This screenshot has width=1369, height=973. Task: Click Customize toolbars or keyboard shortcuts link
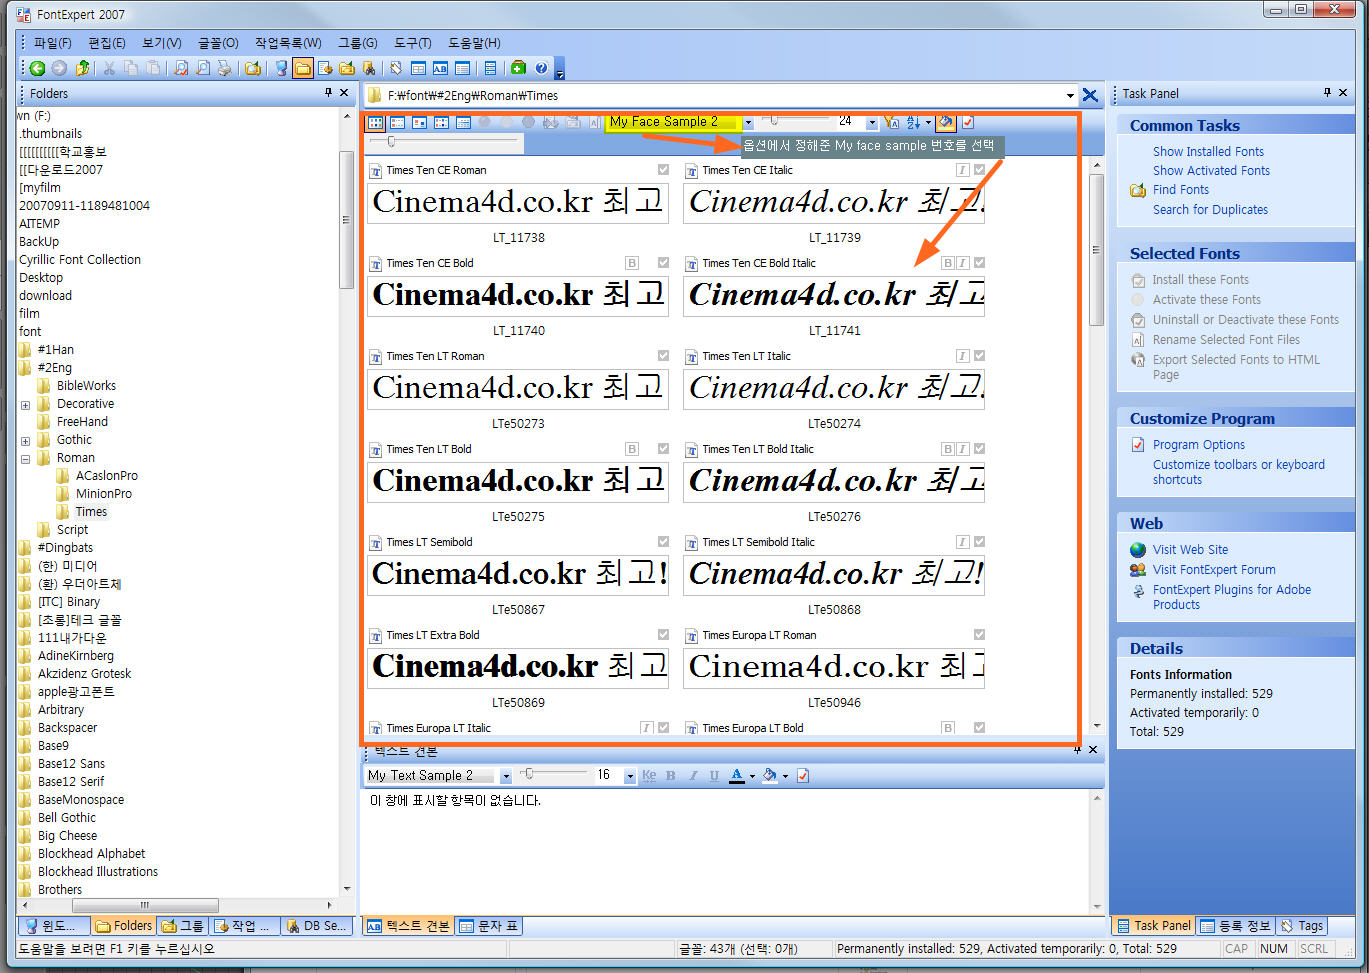[x=1239, y=472]
